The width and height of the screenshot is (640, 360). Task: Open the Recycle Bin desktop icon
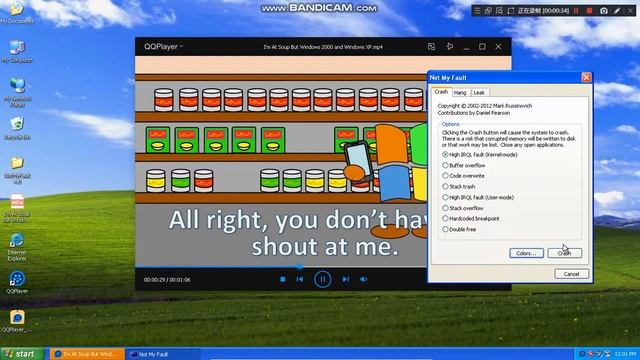[17, 129]
